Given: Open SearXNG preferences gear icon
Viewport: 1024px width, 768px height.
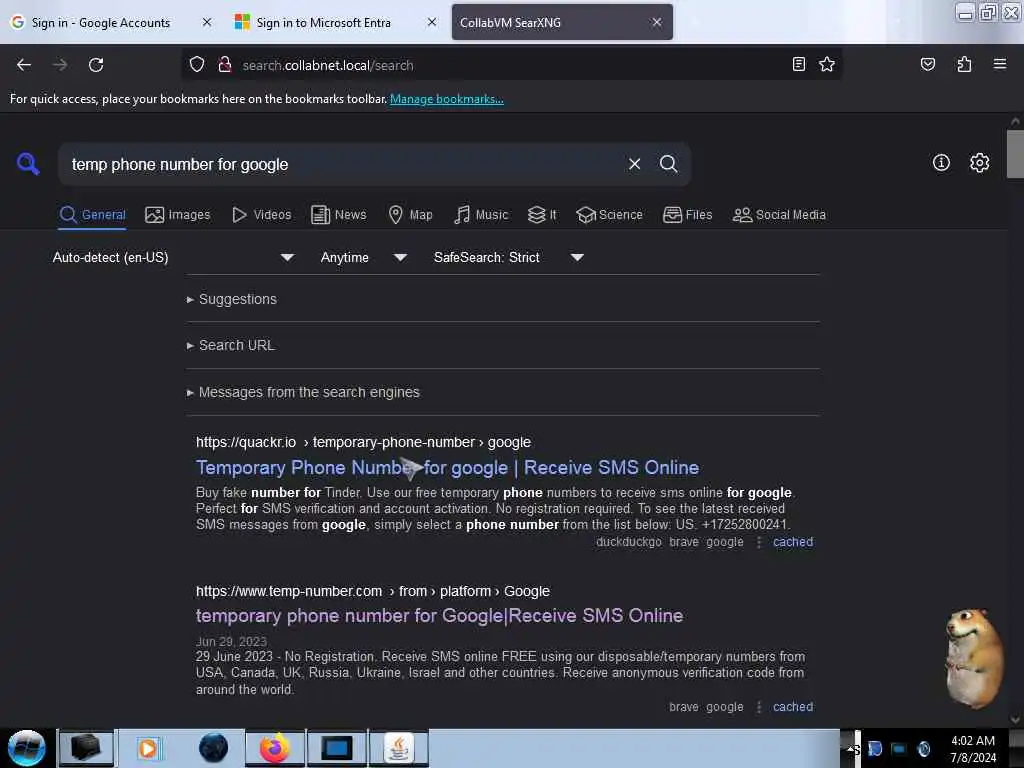Looking at the screenshot, I should click(x=979, y=163).
